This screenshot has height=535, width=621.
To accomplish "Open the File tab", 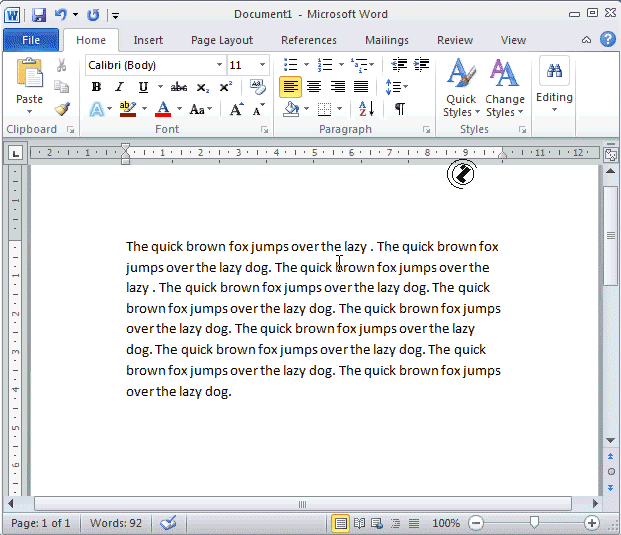I will [x=31, y=40].
